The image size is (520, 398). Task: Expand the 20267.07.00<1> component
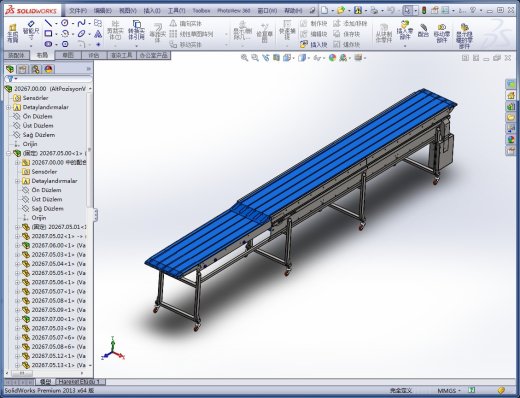(x=17, y=319)
